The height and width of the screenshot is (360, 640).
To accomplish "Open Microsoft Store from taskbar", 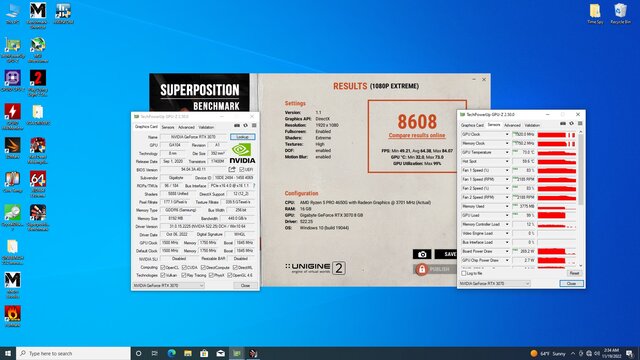I will (204, 353).
